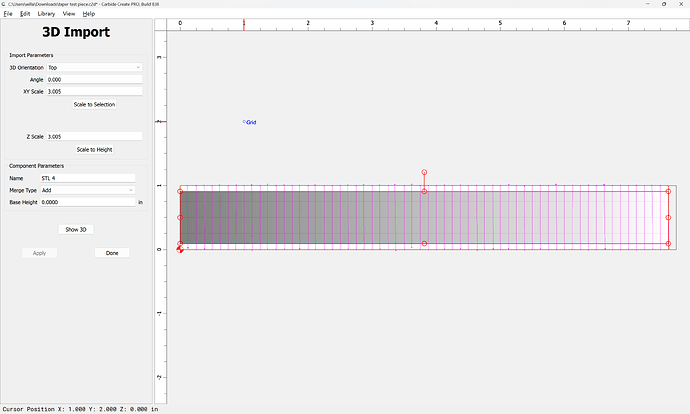Click into the Base Height field
This screenshot has width=690, height=414.
[x=88, y=202]
